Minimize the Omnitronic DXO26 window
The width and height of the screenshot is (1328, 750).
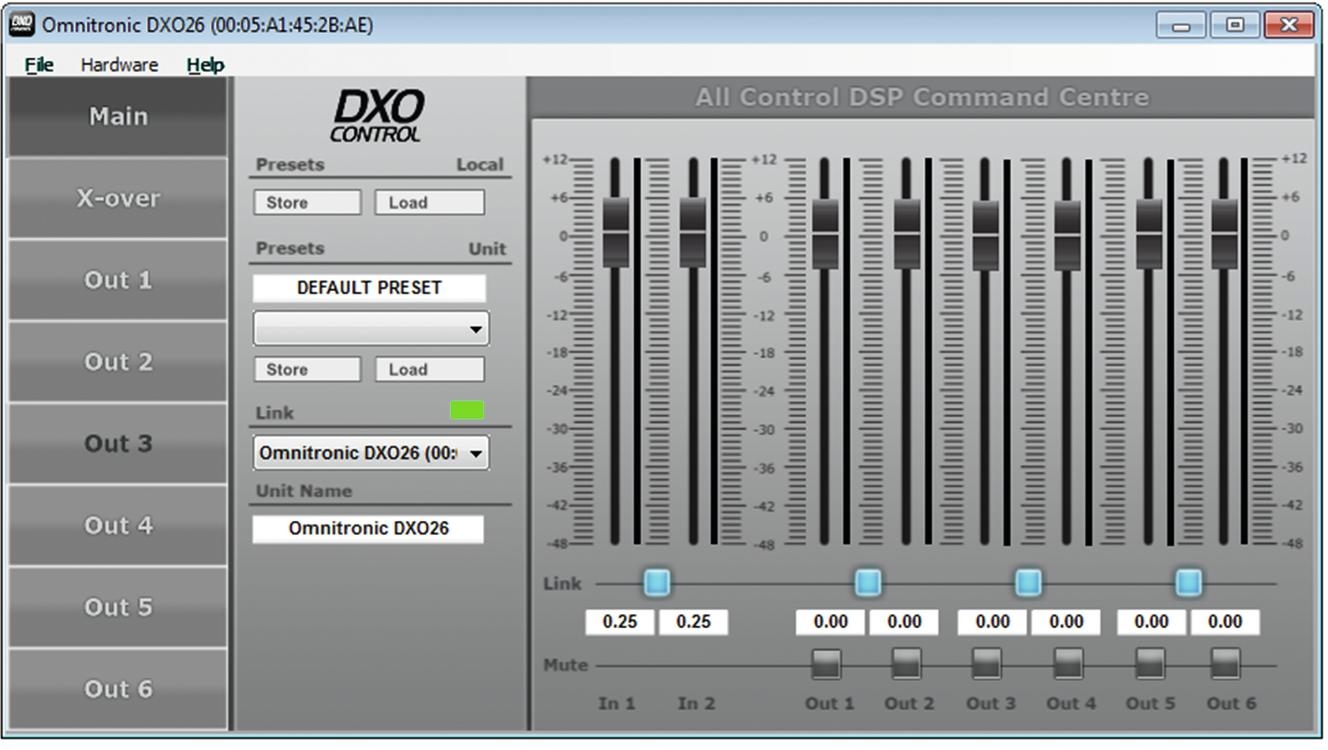1181,25
